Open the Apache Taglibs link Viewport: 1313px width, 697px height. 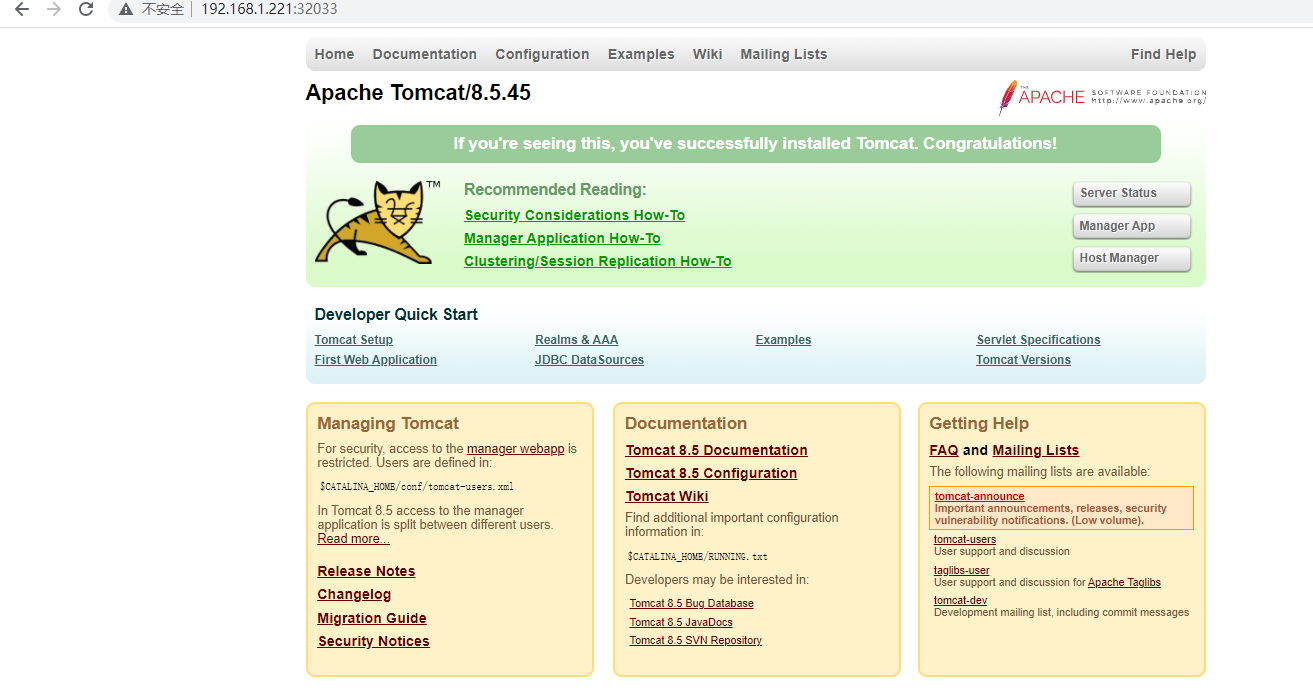(x=1125, y=582)
